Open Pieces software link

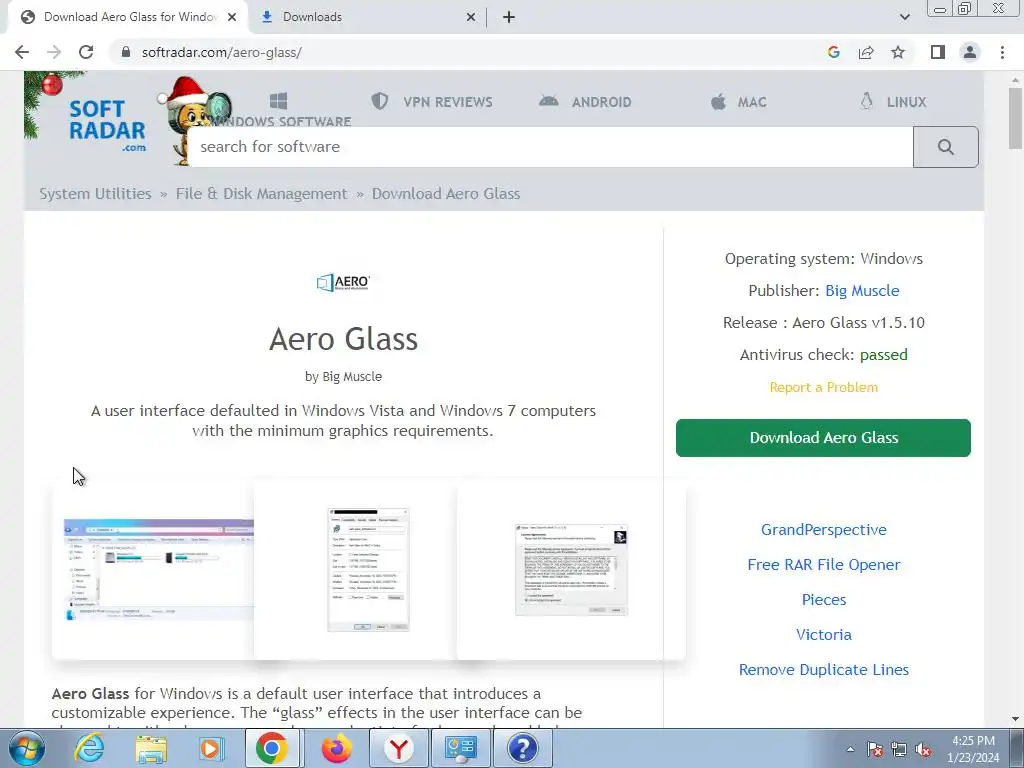(824, 600)
